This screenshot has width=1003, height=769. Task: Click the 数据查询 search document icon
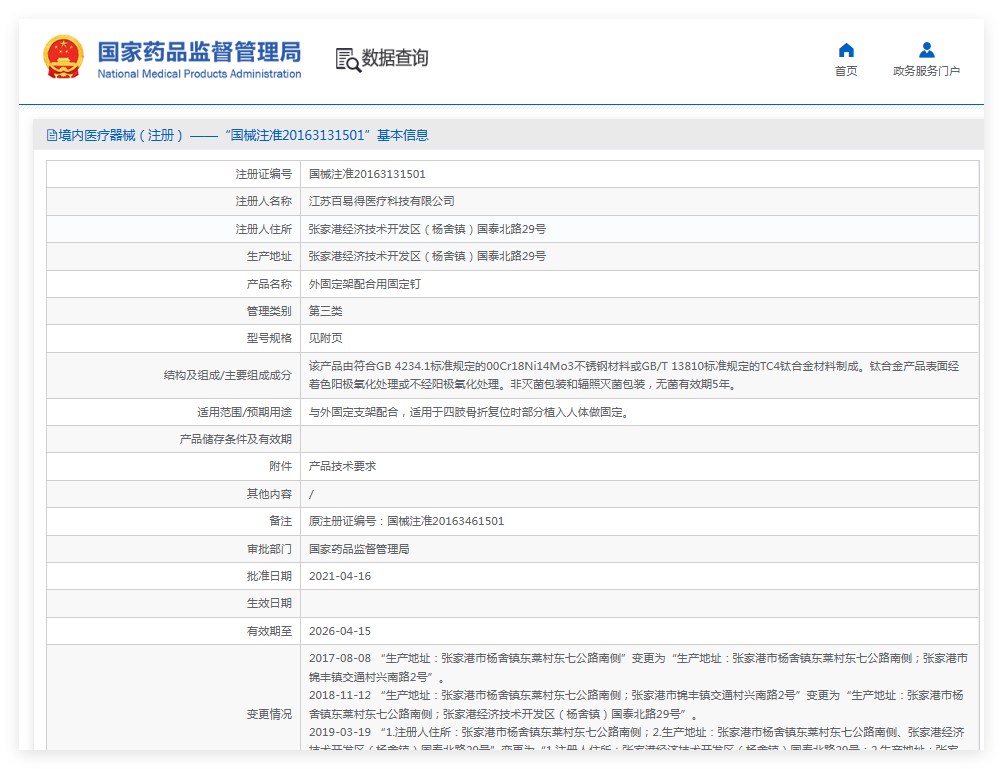[348, 59]
